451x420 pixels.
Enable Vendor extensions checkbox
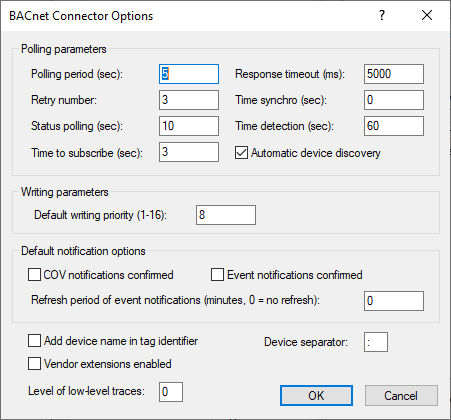pos(34,364)
